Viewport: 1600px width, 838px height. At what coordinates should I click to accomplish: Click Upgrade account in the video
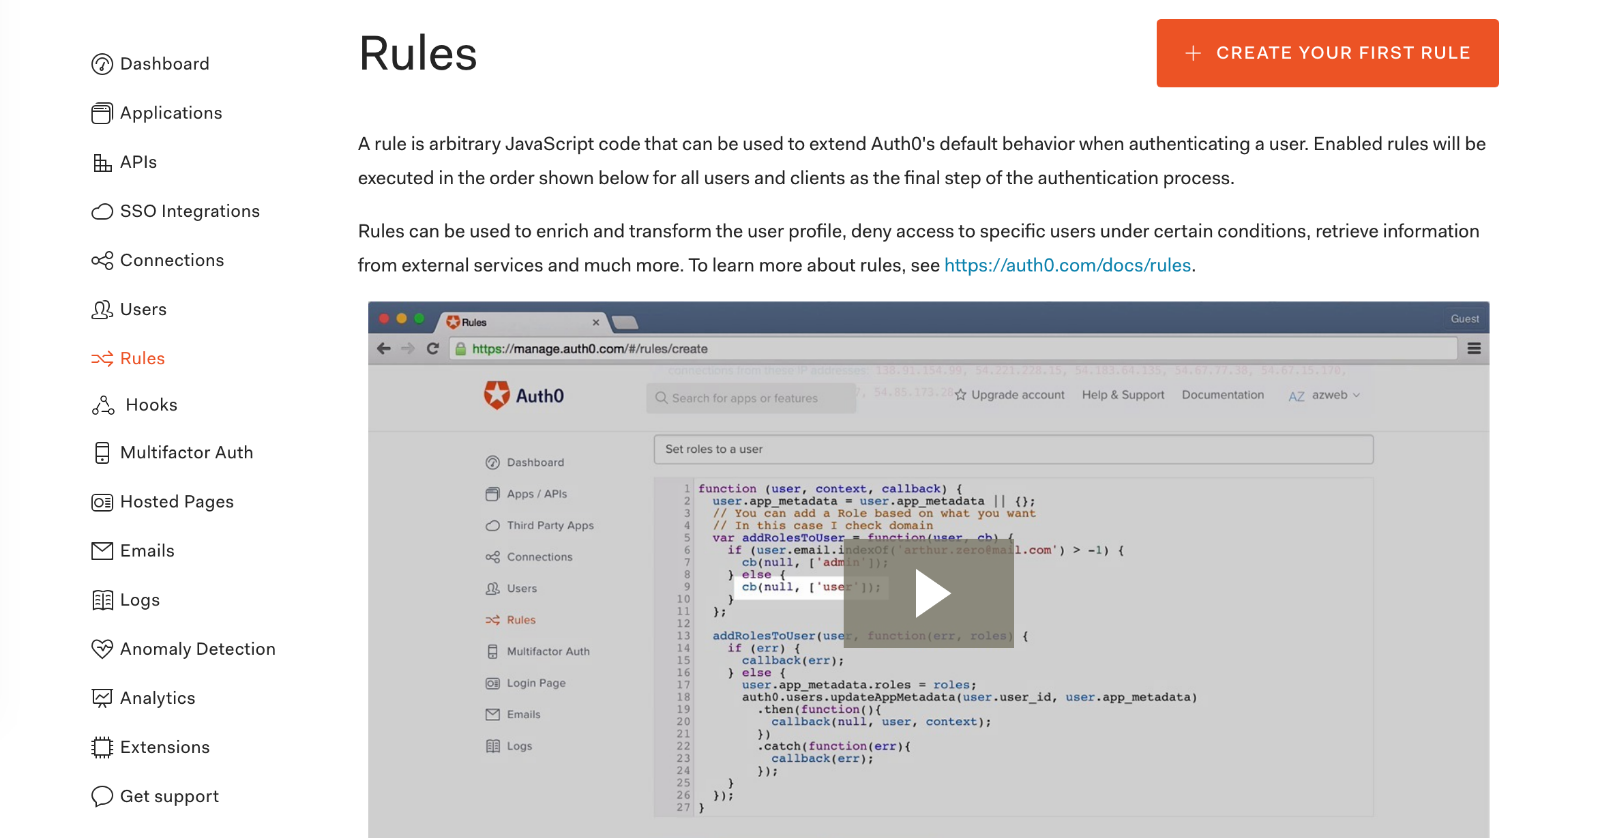(x=1010, y=395)
